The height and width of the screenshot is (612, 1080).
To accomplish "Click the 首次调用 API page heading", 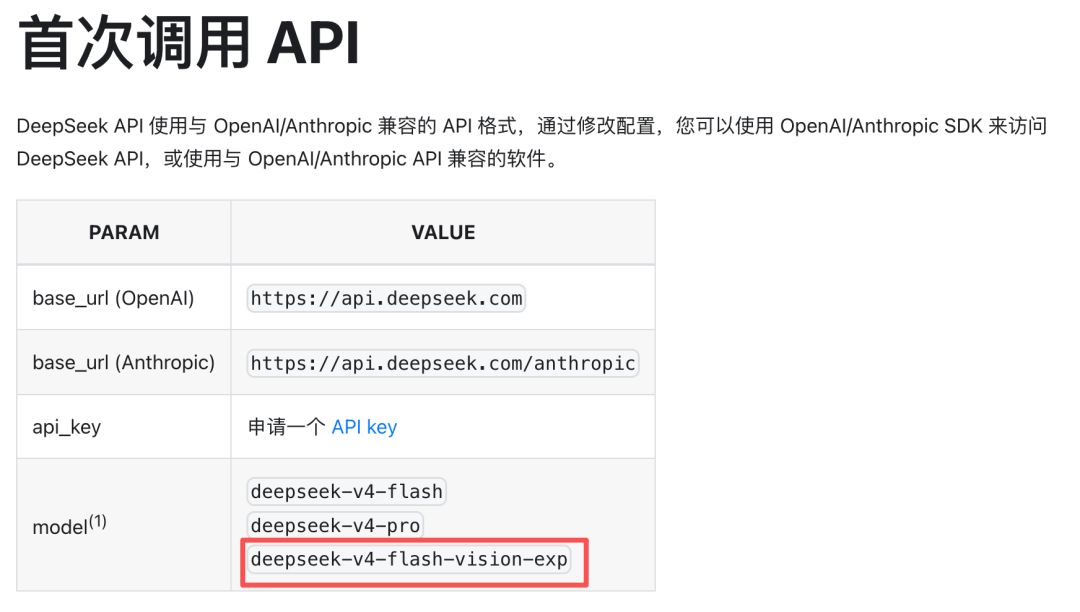I will pos(189,43).
